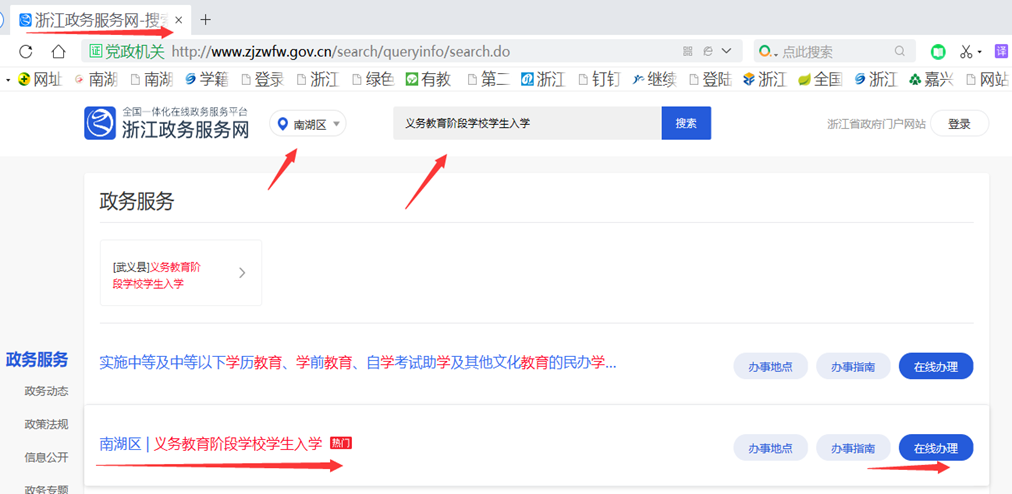The width and height of the screenshot is (1012, 494).
Task: Reload the page with the refresh icon
Action: 26,51
